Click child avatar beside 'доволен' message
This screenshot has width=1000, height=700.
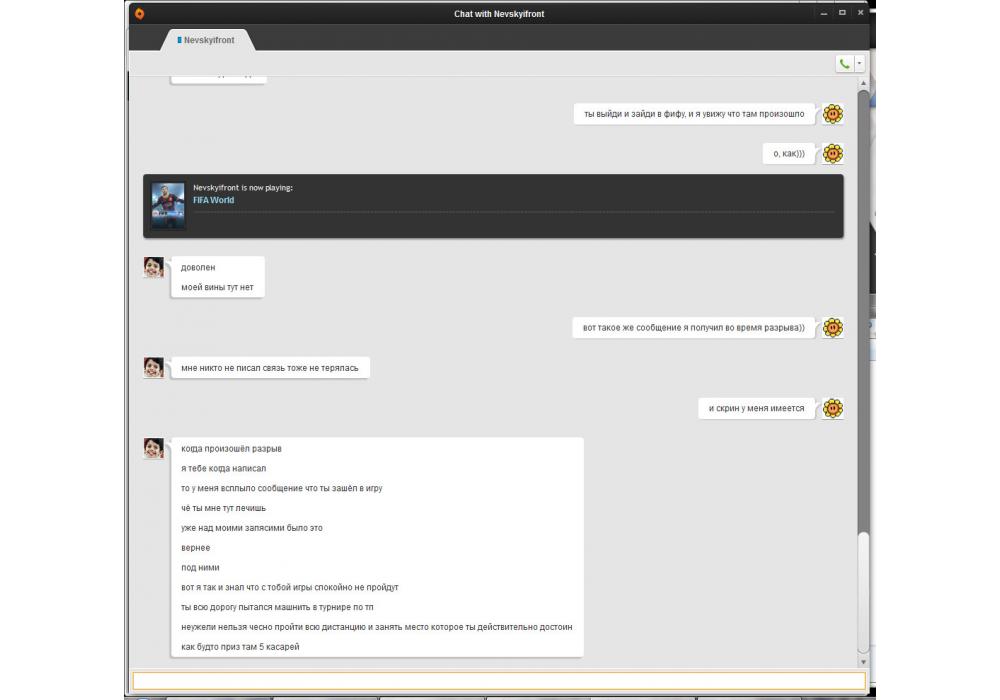[x=154, y=267]
